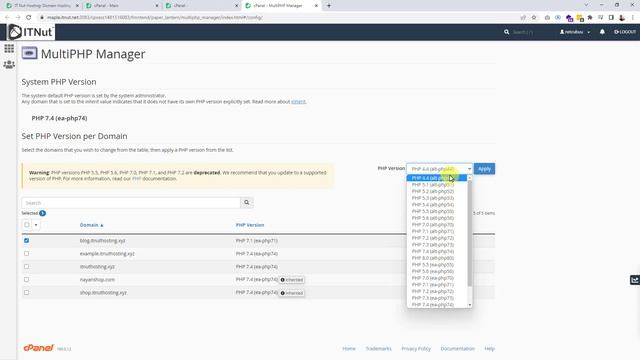Choose PHP 4.4 (alt-php44) option
The width and height of the screenshot is (640, 360).
point(437,178)
